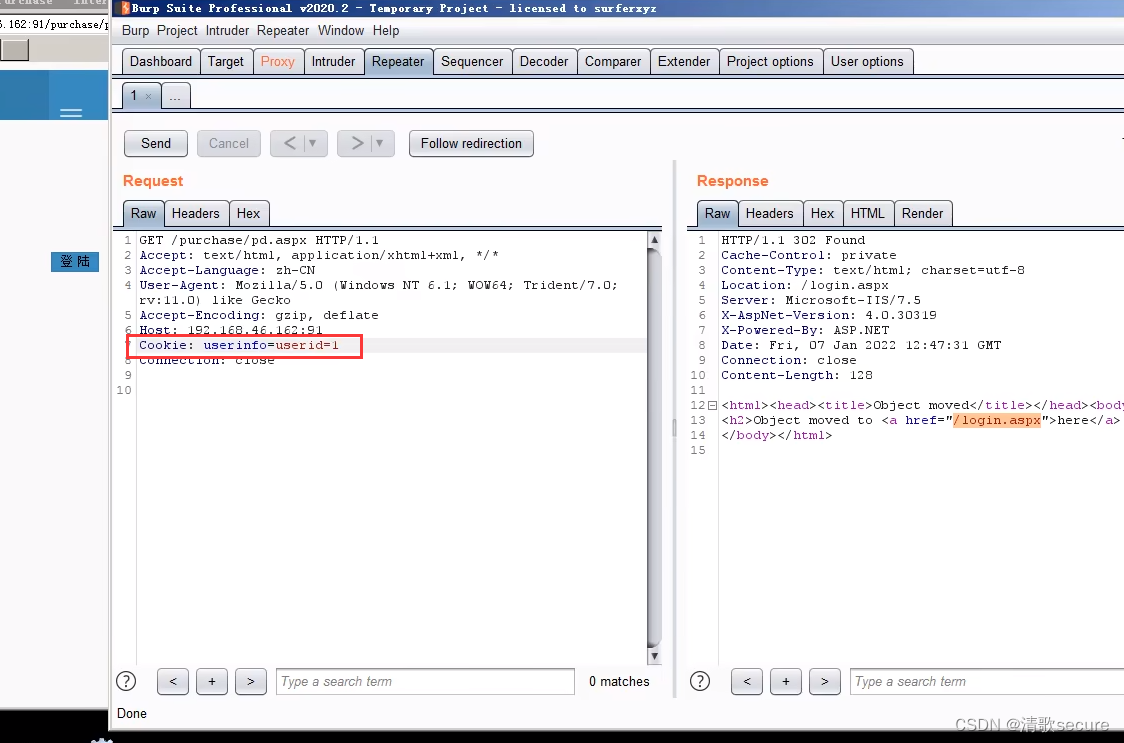Switch to the Dashboard tab
The width and height of the screenshot is (1124, 743).
161,62
